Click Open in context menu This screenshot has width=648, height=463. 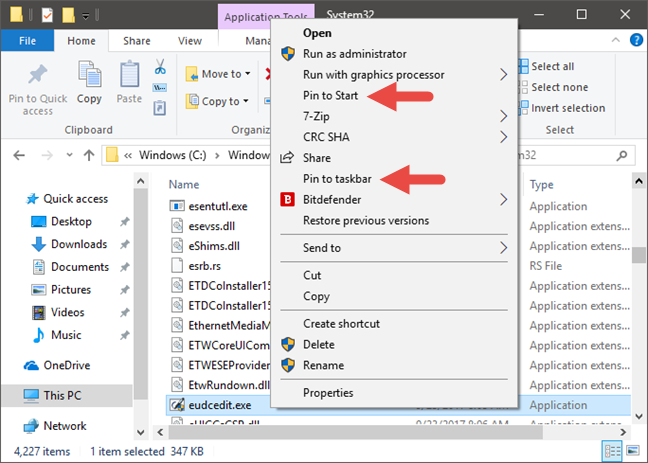317,33
